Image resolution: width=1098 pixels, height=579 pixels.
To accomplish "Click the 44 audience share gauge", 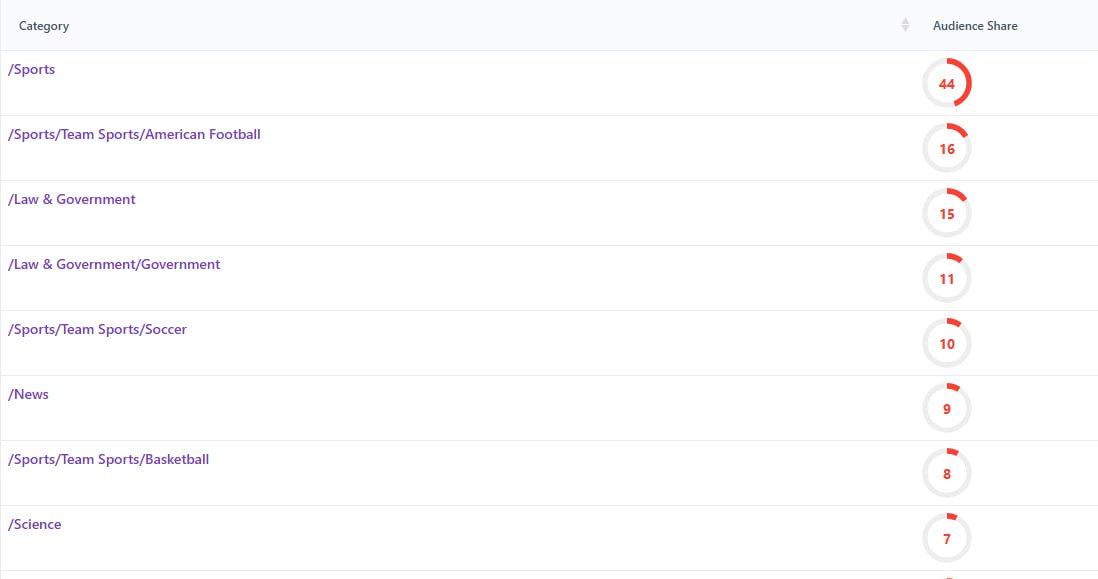I will (x=947, y=84).
